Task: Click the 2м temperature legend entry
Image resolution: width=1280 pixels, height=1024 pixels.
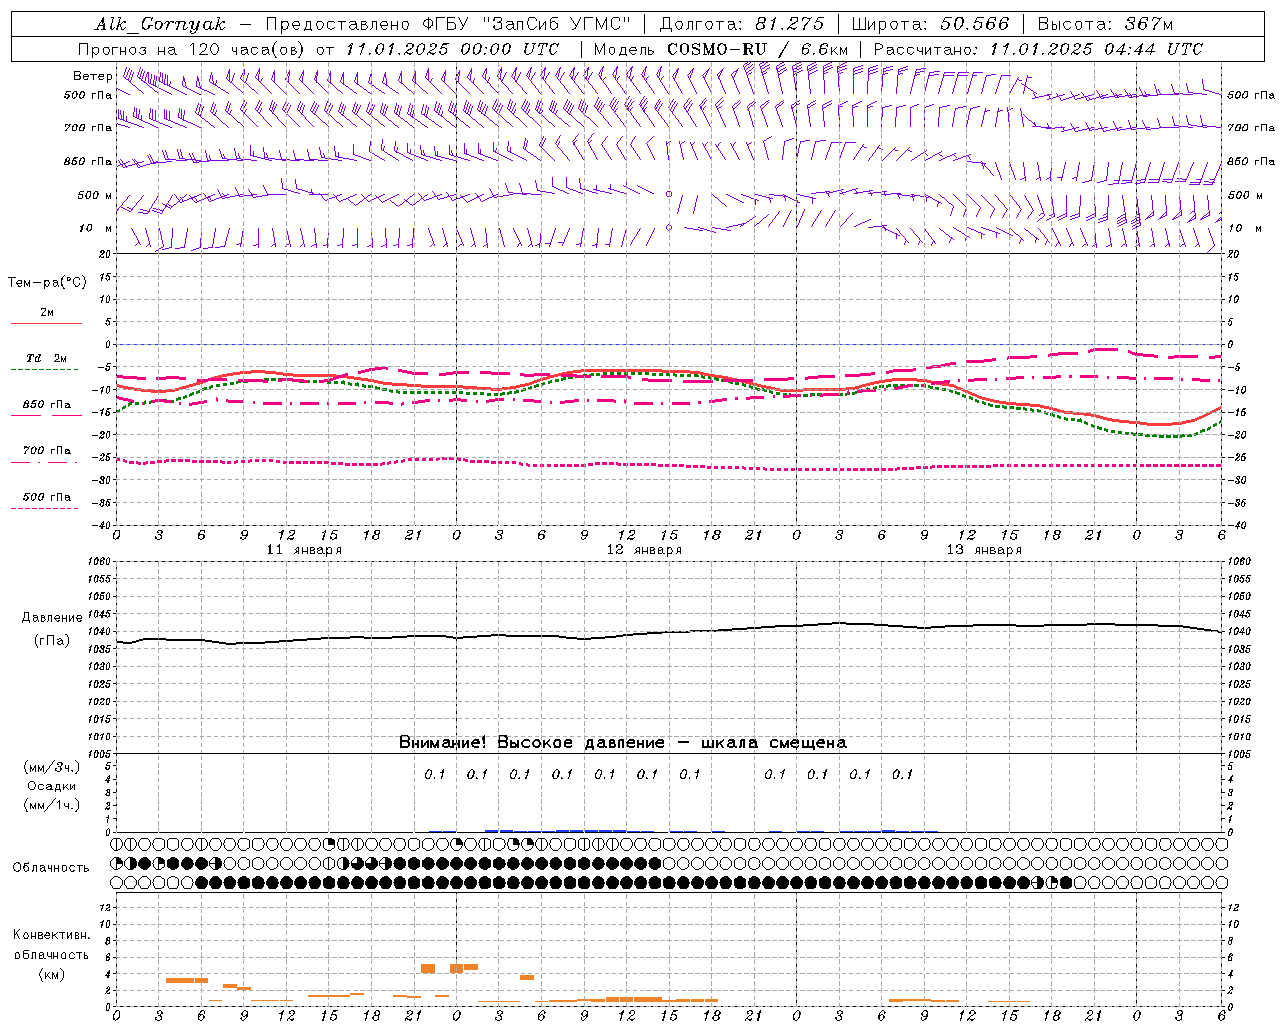Action: click(x=46, y=313)
